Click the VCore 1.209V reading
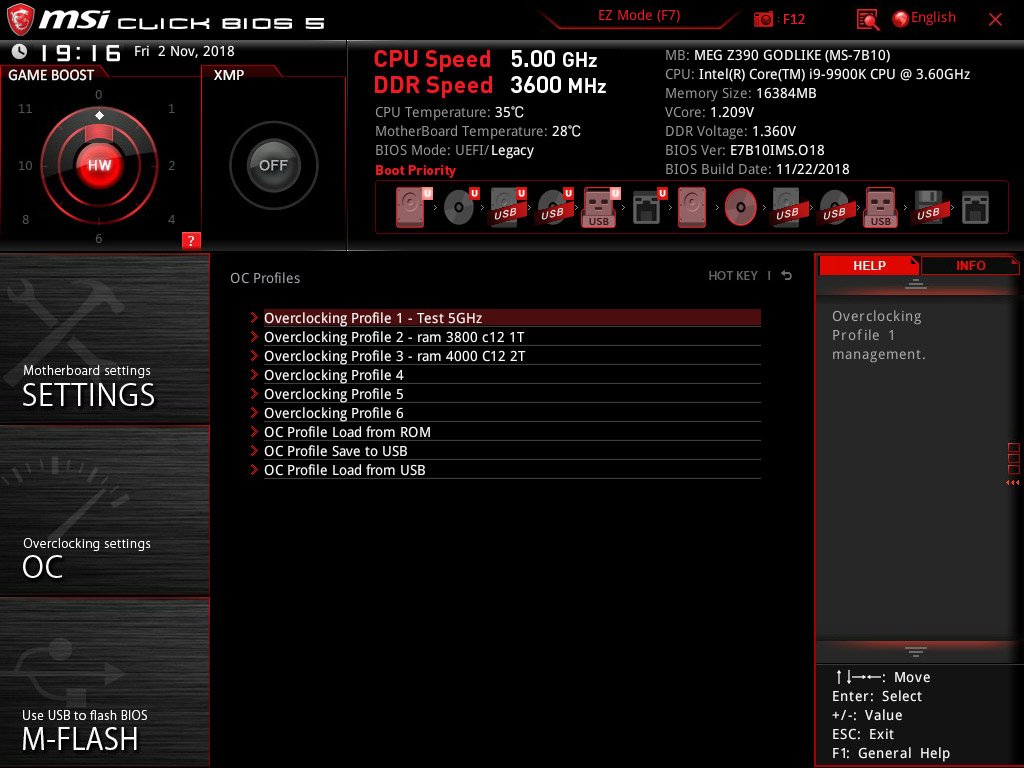This screenshot has width=1024, height=768. coord(709,112)
